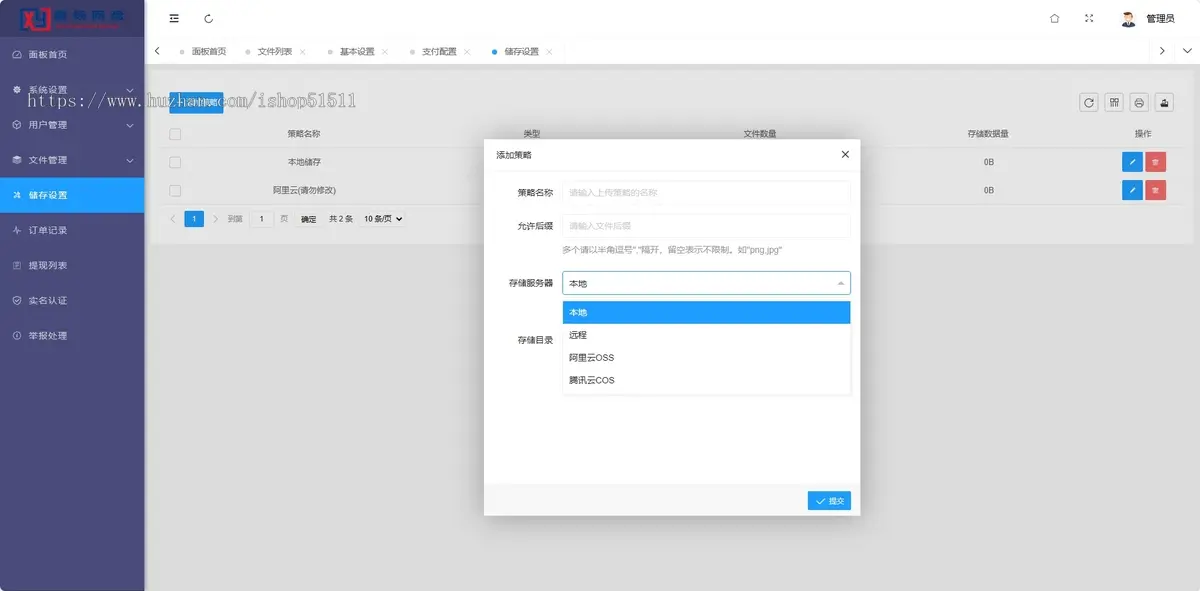Screen dimensions: 1200x591
Task: Collapse the 存储服务器 select box
Action: 706,283
